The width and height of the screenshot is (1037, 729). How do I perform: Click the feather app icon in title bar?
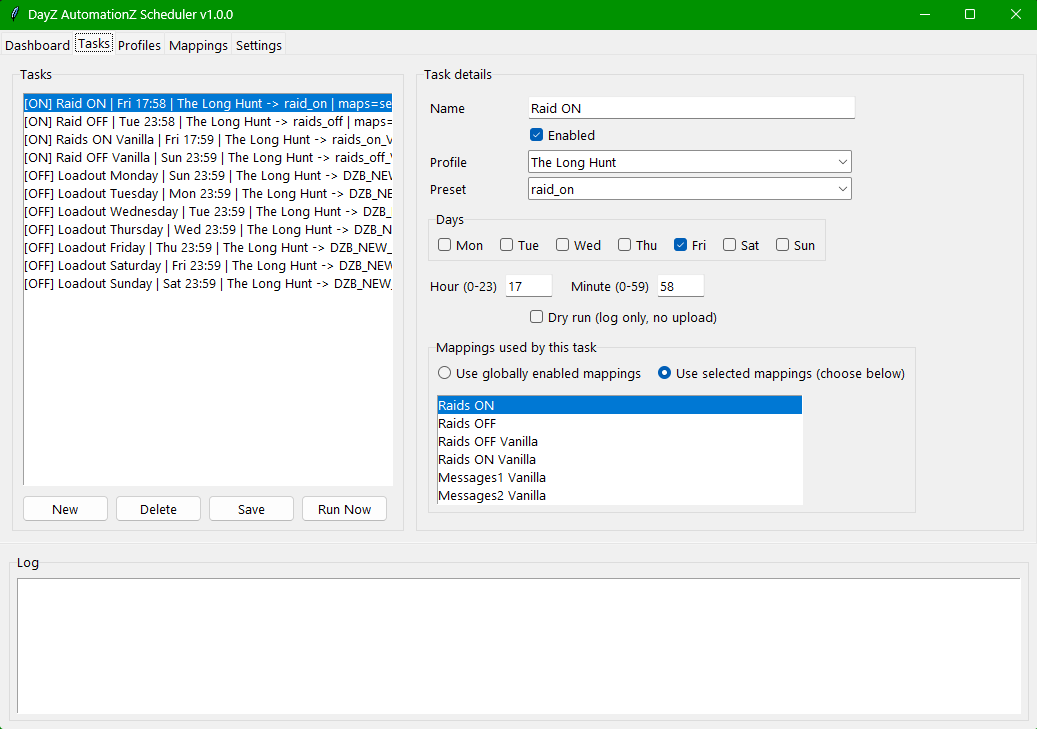[x=15, y=14]
